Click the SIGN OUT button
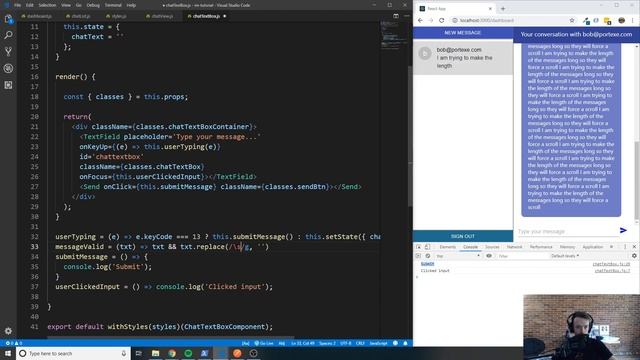This screenshot has height=360, width=640. (463, 236)
